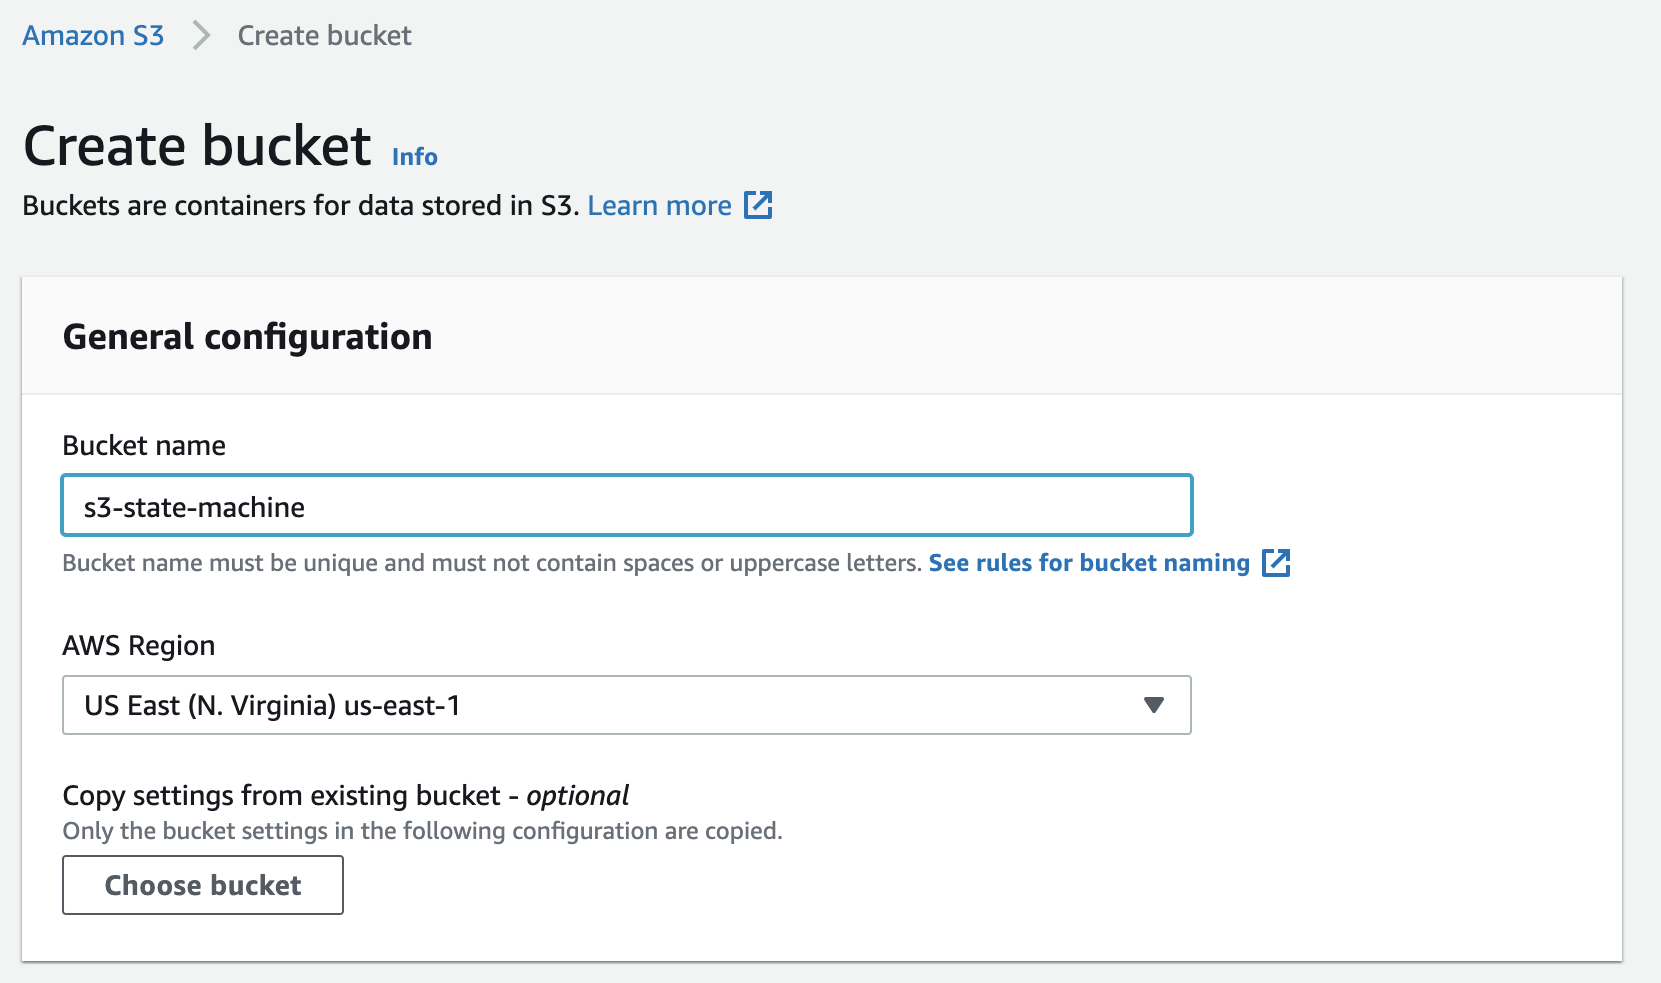Click the bucket naming uniqueness hint text

coord(490,562)
